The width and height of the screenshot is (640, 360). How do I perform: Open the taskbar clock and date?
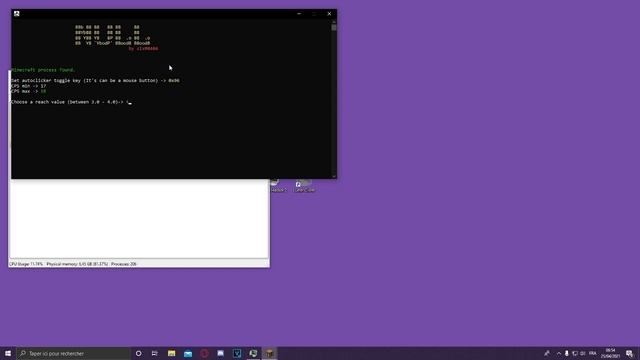(x=611, y=353)
